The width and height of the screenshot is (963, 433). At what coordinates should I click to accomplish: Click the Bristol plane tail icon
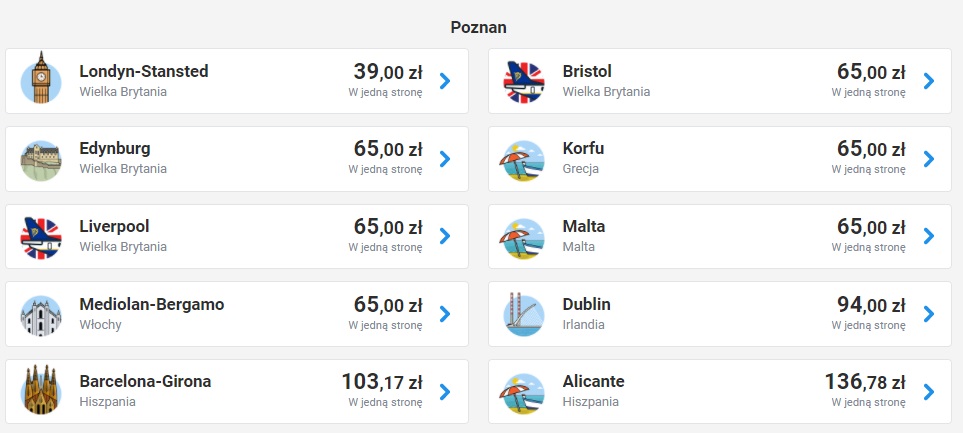click(x=524, y=81)
